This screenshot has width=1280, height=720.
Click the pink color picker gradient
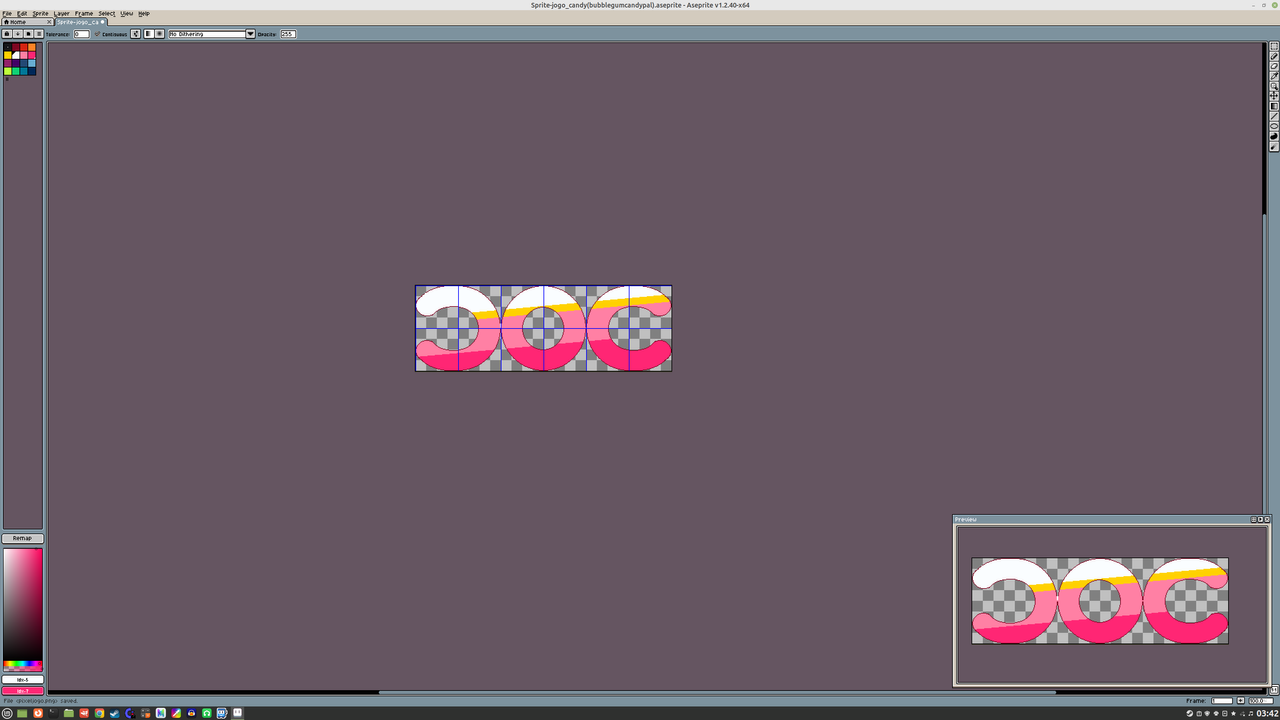(x=22, y=603)
